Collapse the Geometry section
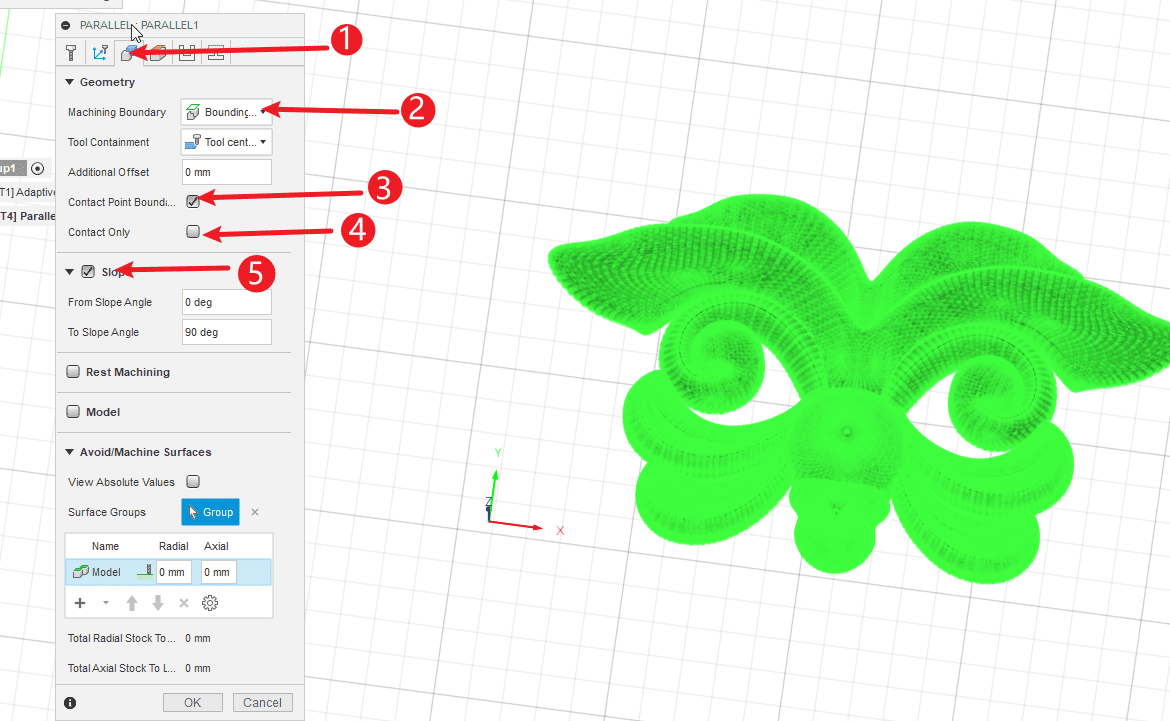This screenshot has height=721, width=1170. point(70,82)
